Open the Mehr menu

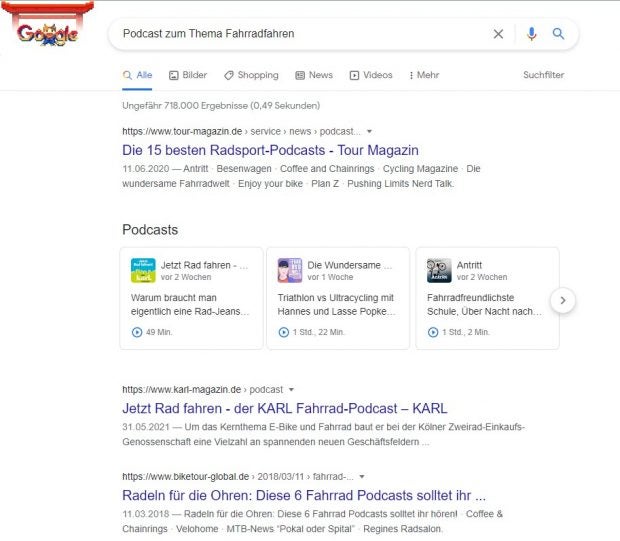click(x=424, y=75)
